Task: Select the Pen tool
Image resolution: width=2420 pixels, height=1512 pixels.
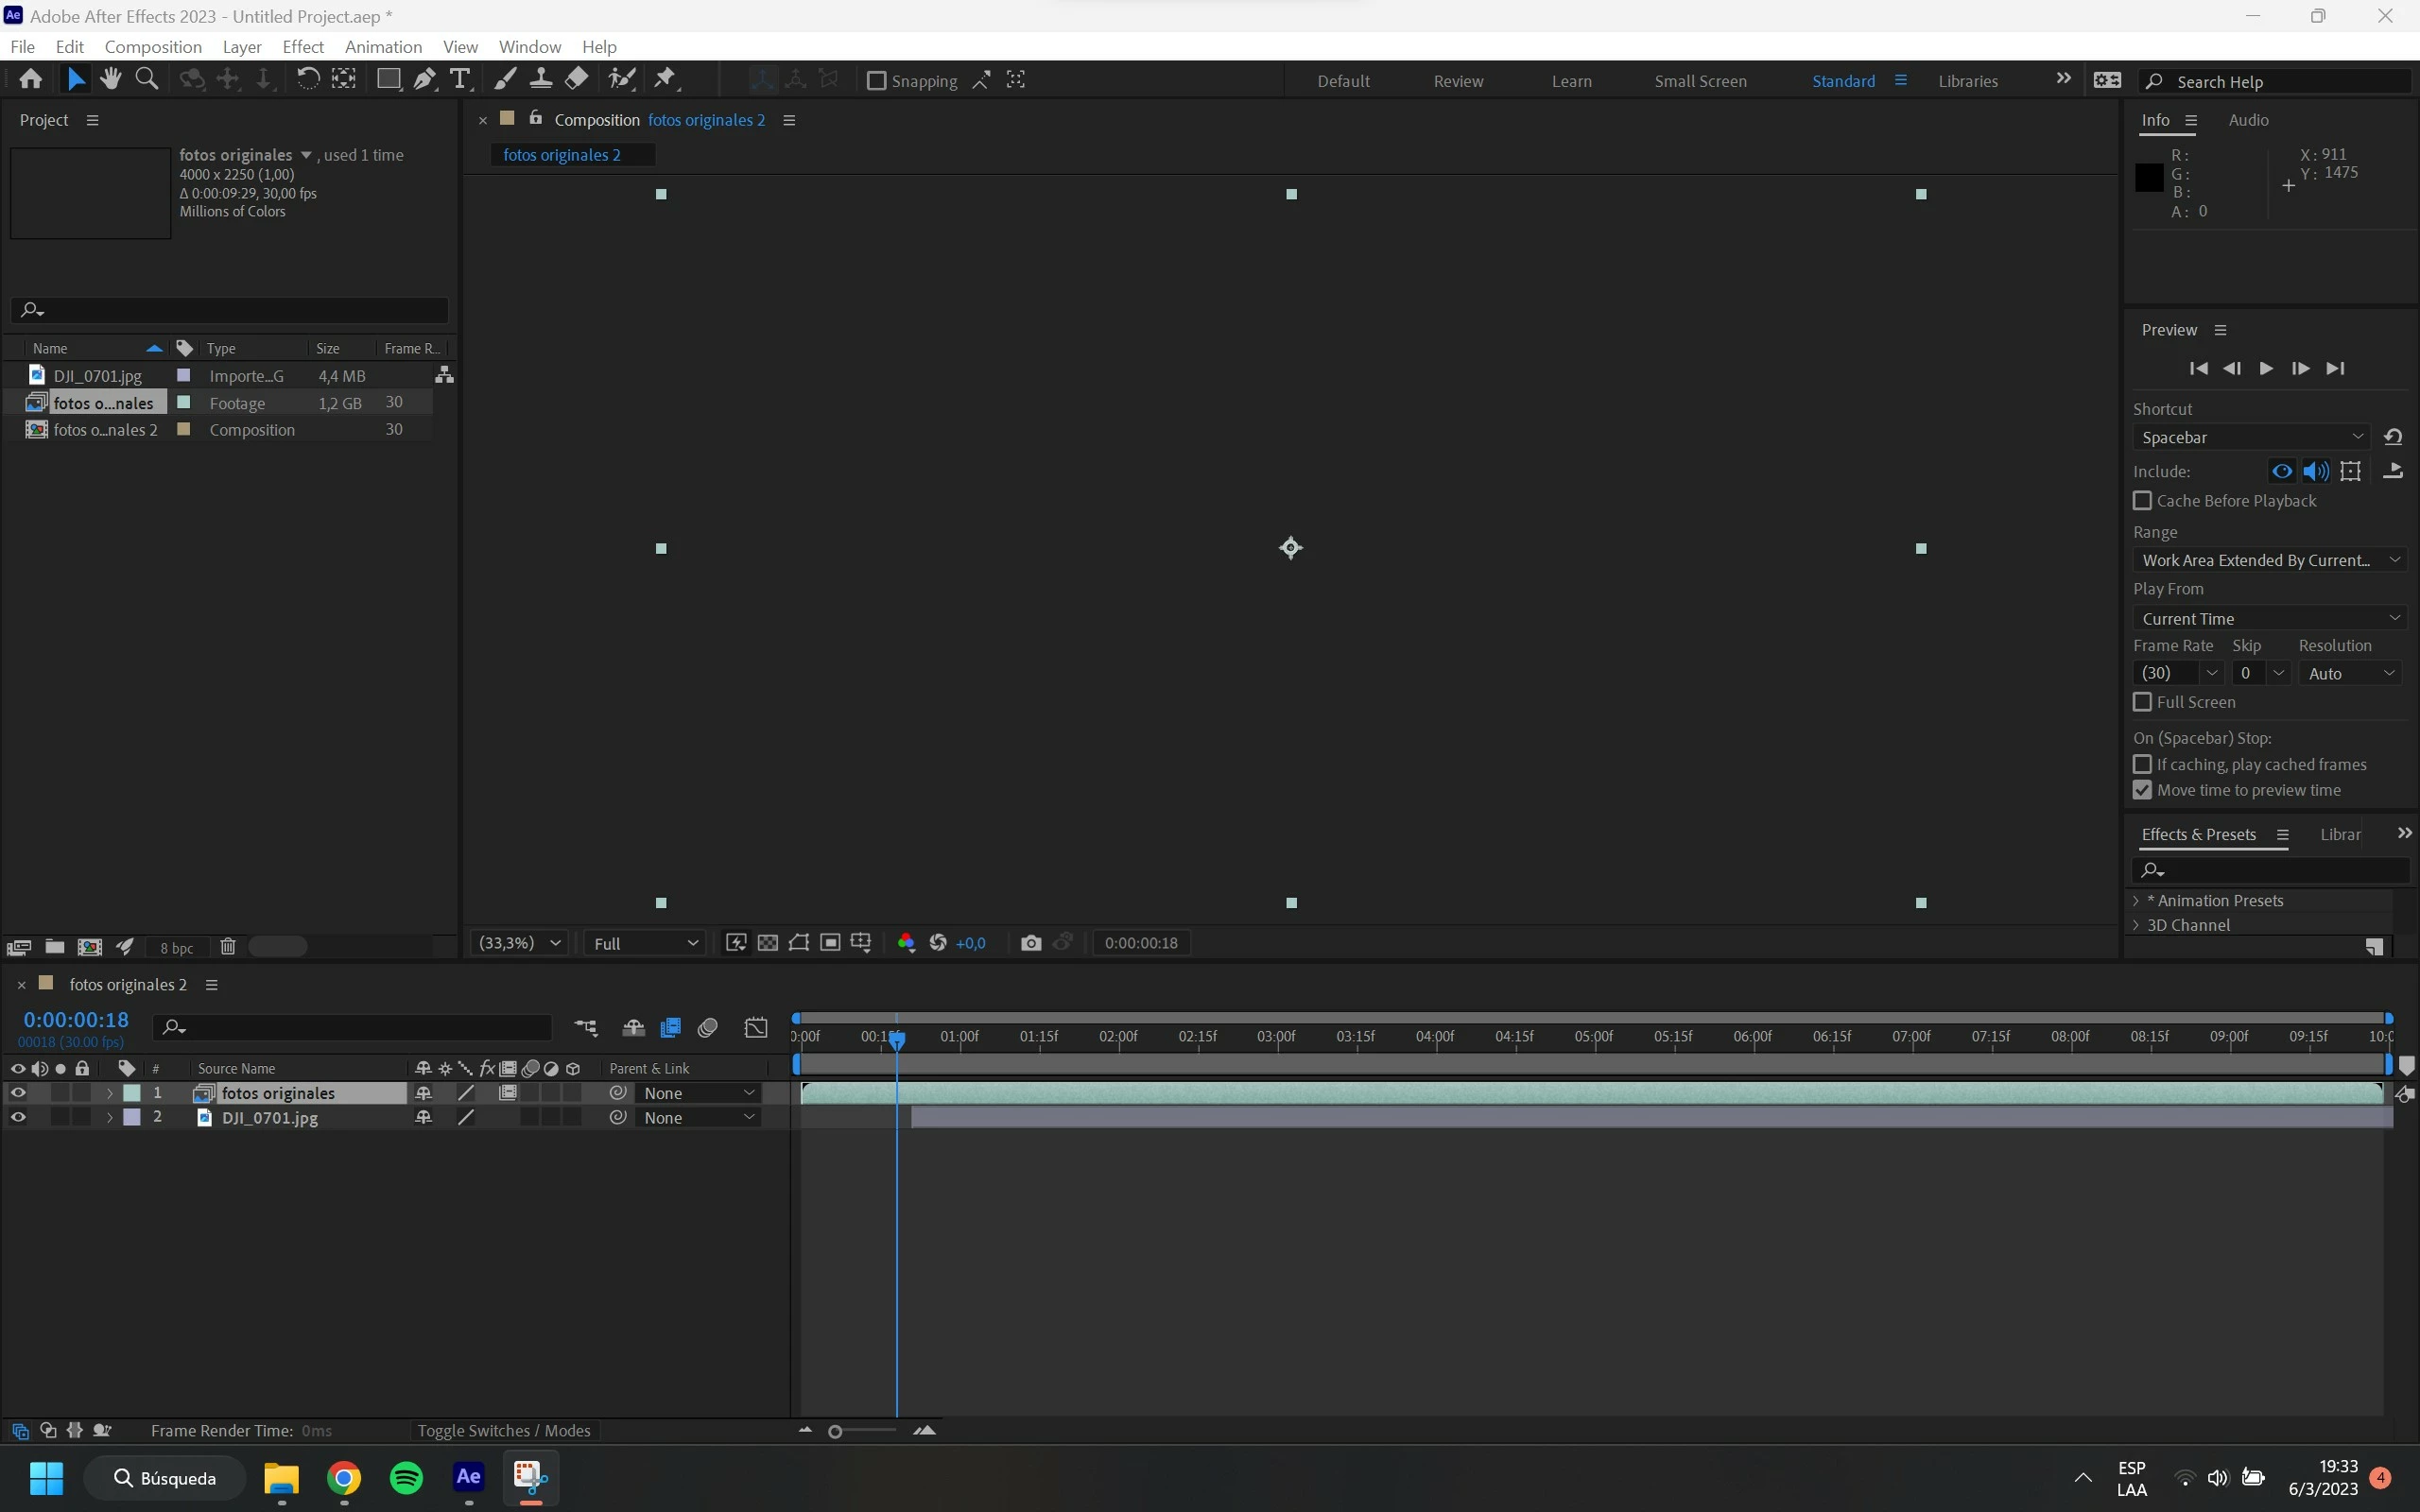Action: [425, 80]
